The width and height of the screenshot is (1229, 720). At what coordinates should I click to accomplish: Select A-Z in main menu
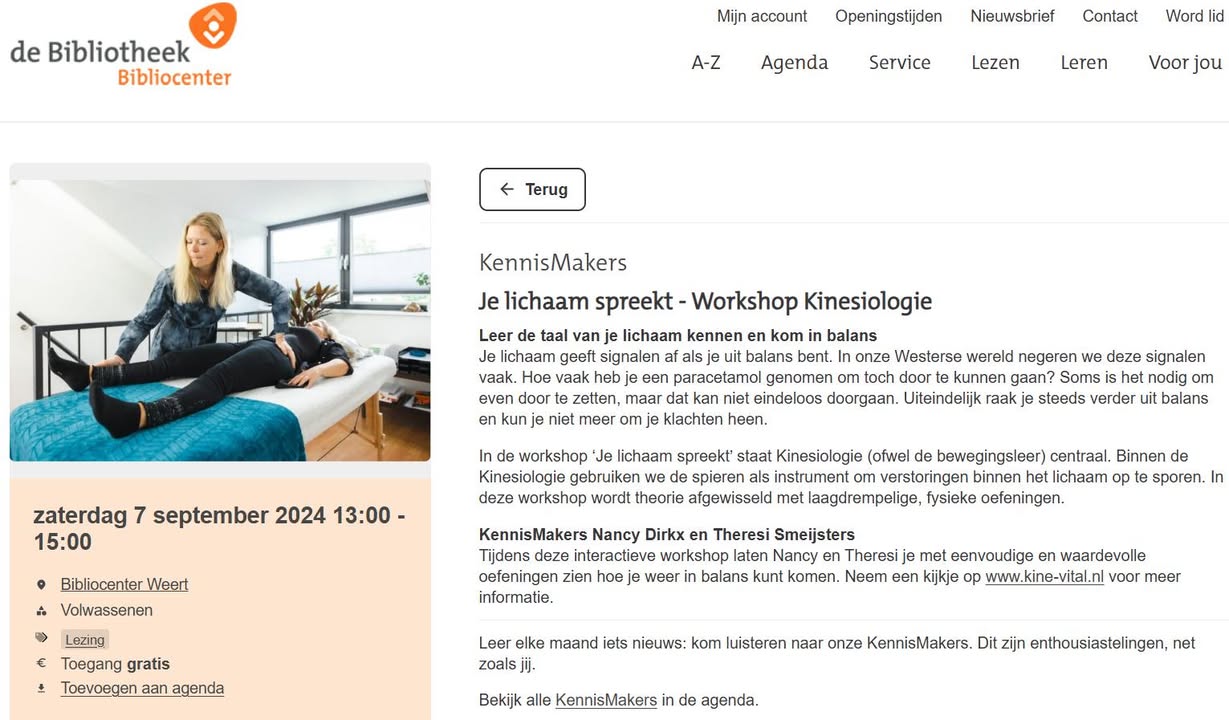[706, 62]
